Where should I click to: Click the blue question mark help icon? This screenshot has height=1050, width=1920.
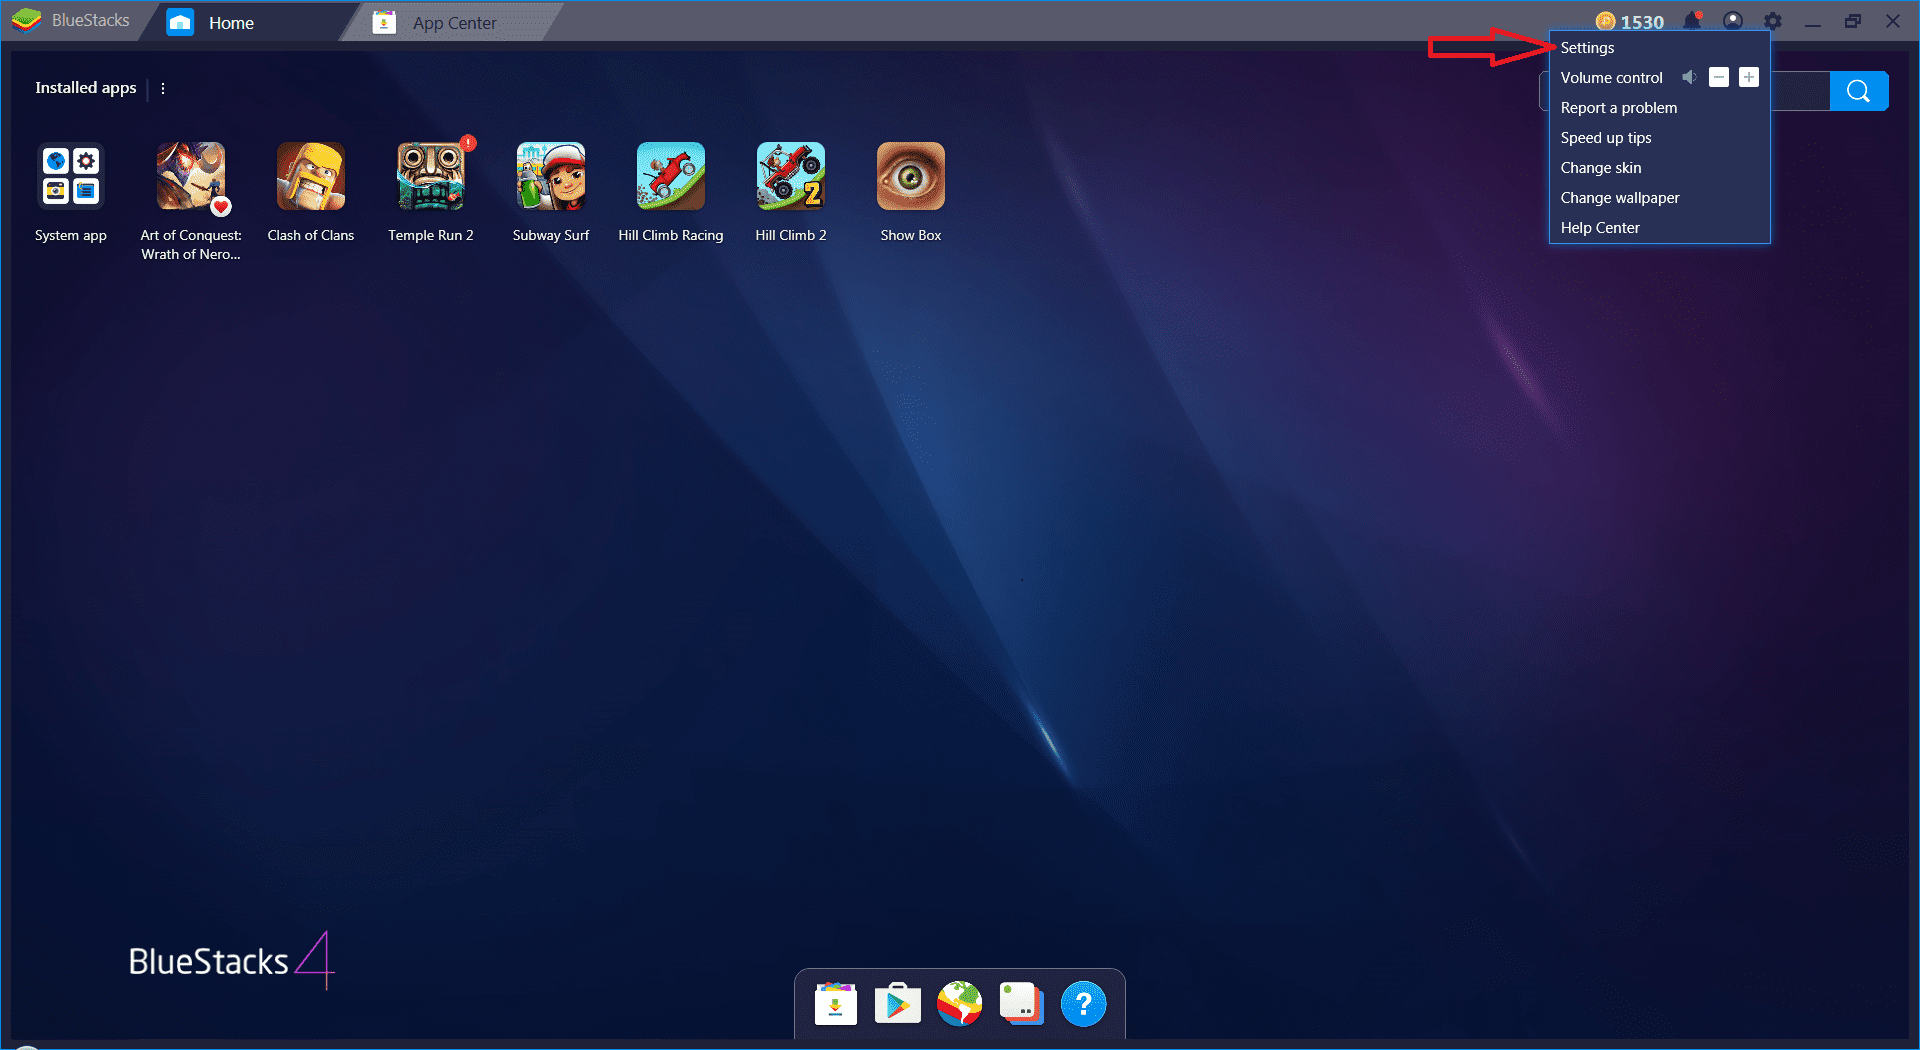(1083, 1004)
